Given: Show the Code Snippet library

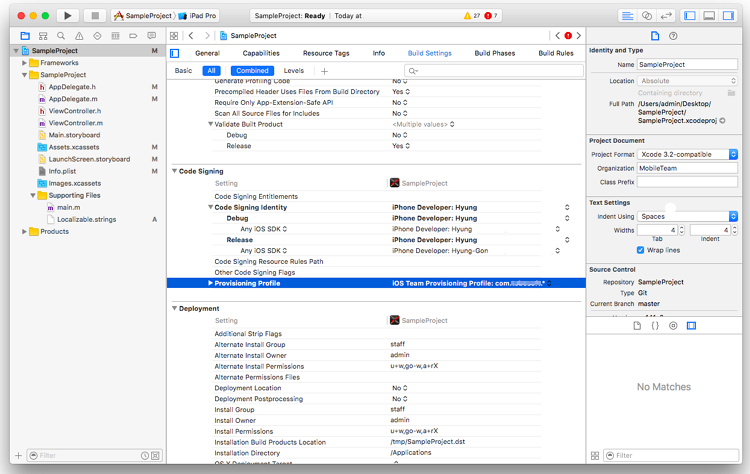Looking at the screenshot, I should [x=655, y=326].
